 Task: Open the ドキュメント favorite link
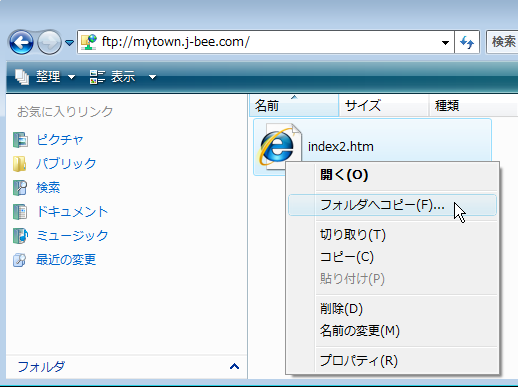[x=72, y=212]
